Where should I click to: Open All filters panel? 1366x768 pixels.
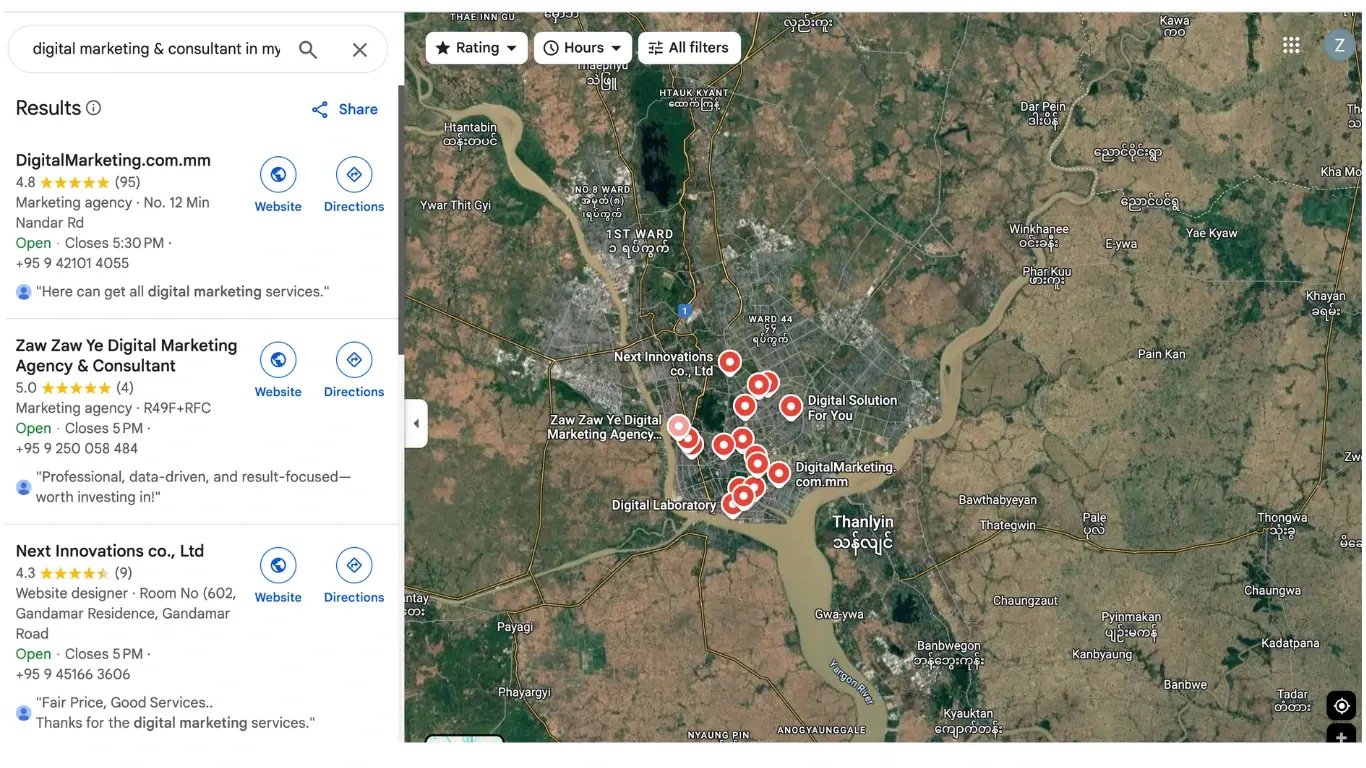pyautogui.click(x=689, y=48)
